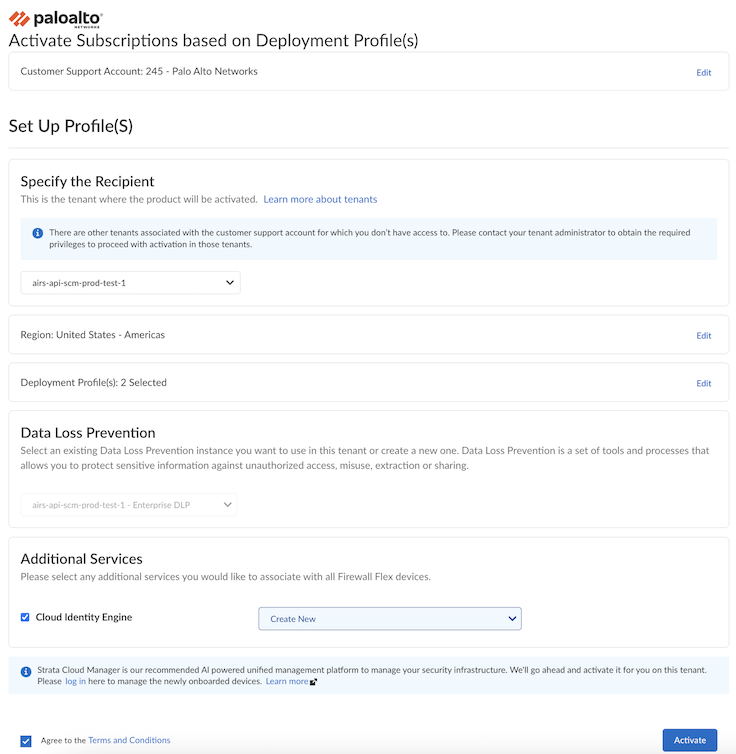Screen dimensions: 736x754
Task: Open Learn more about tenants link
Action: [x=320, y=200]
